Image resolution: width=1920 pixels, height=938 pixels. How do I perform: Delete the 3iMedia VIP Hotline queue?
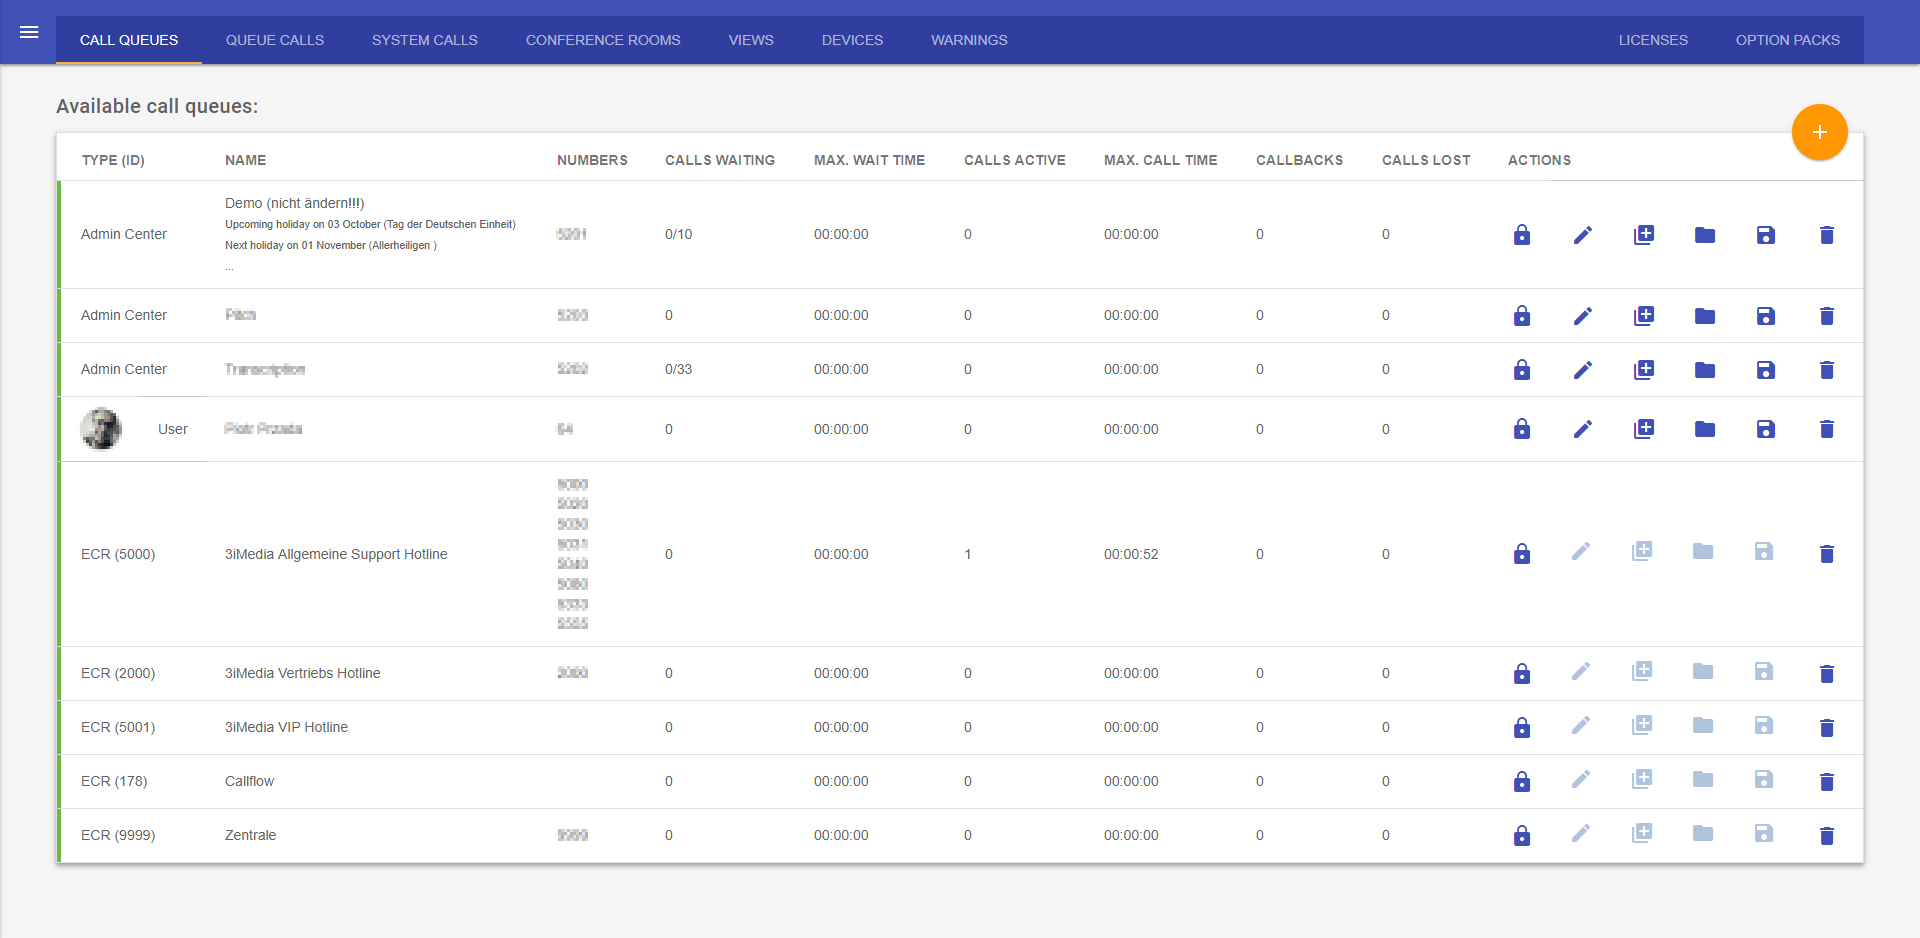click(x=1826, y=728)
